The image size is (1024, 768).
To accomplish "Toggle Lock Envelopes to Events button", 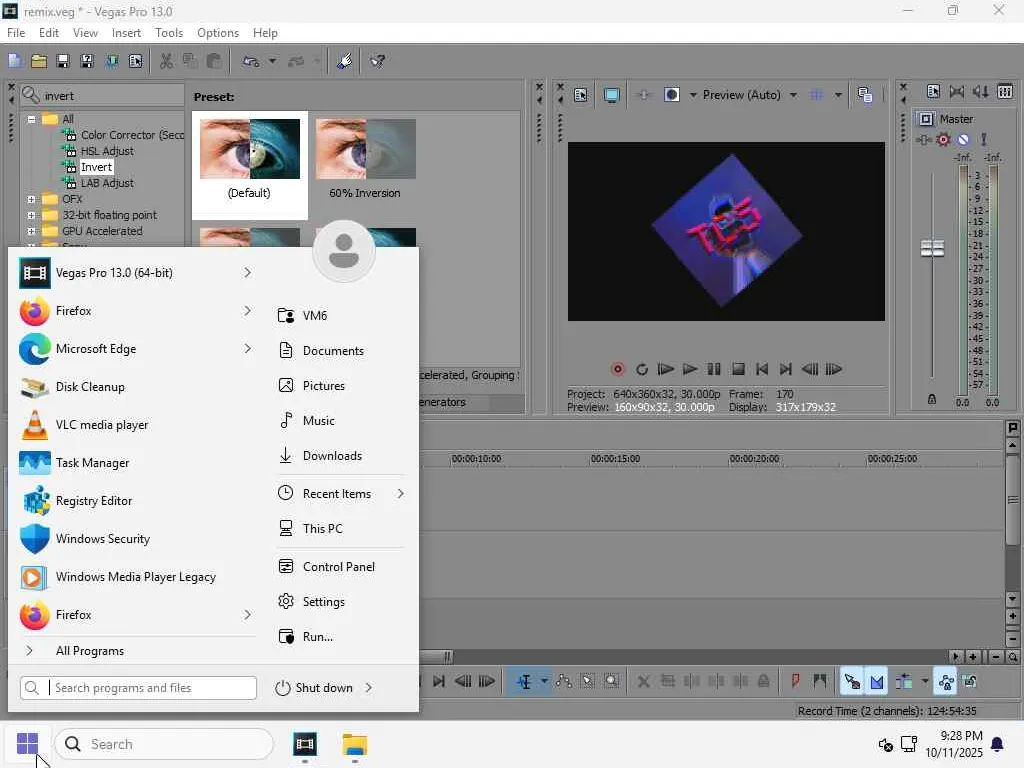I will [x=946, y=682].
